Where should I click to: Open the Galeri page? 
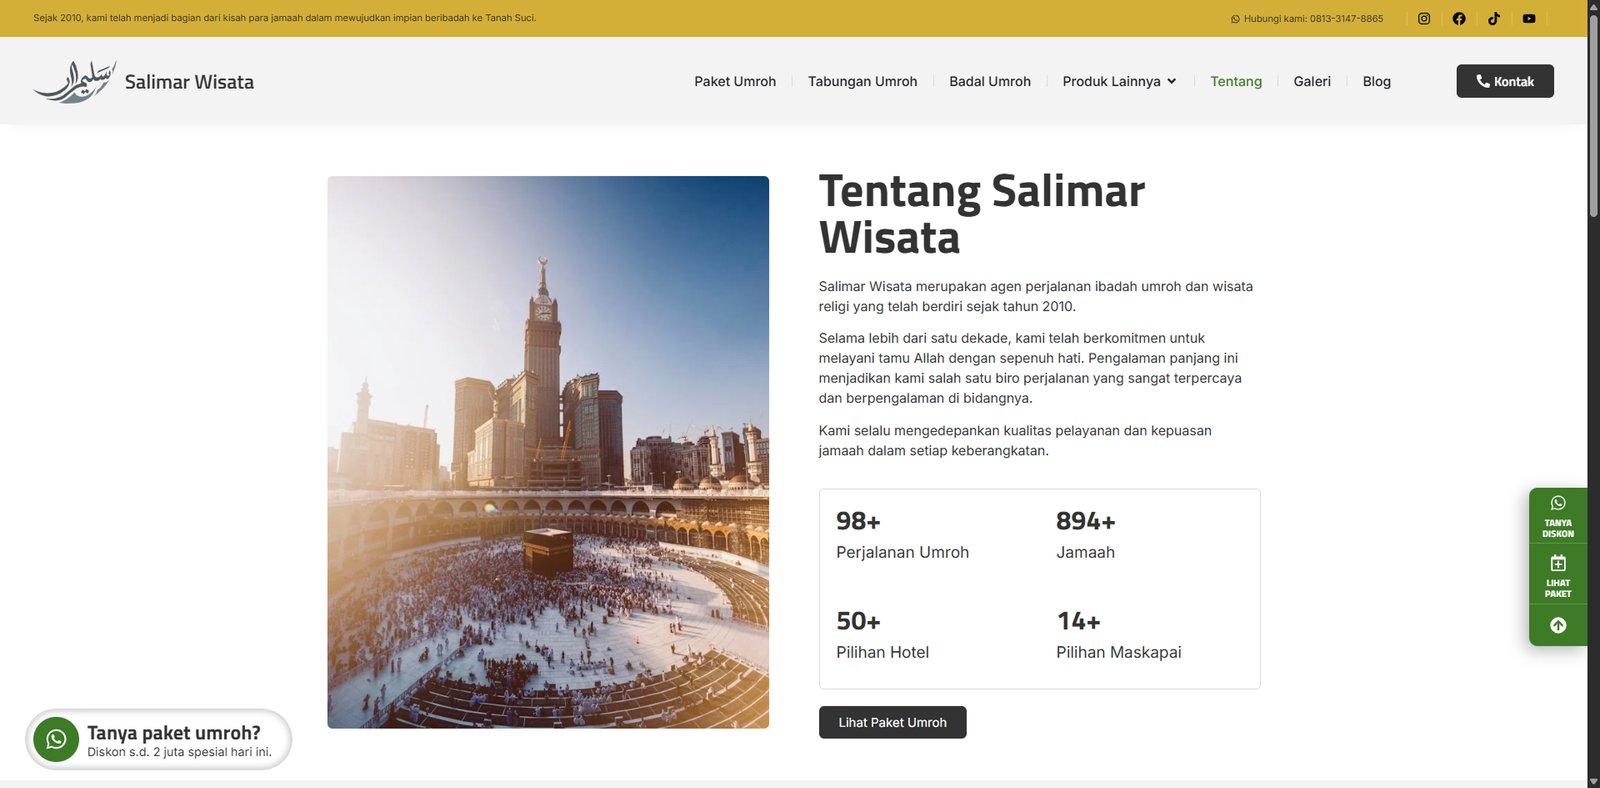tap(1311, 82)
